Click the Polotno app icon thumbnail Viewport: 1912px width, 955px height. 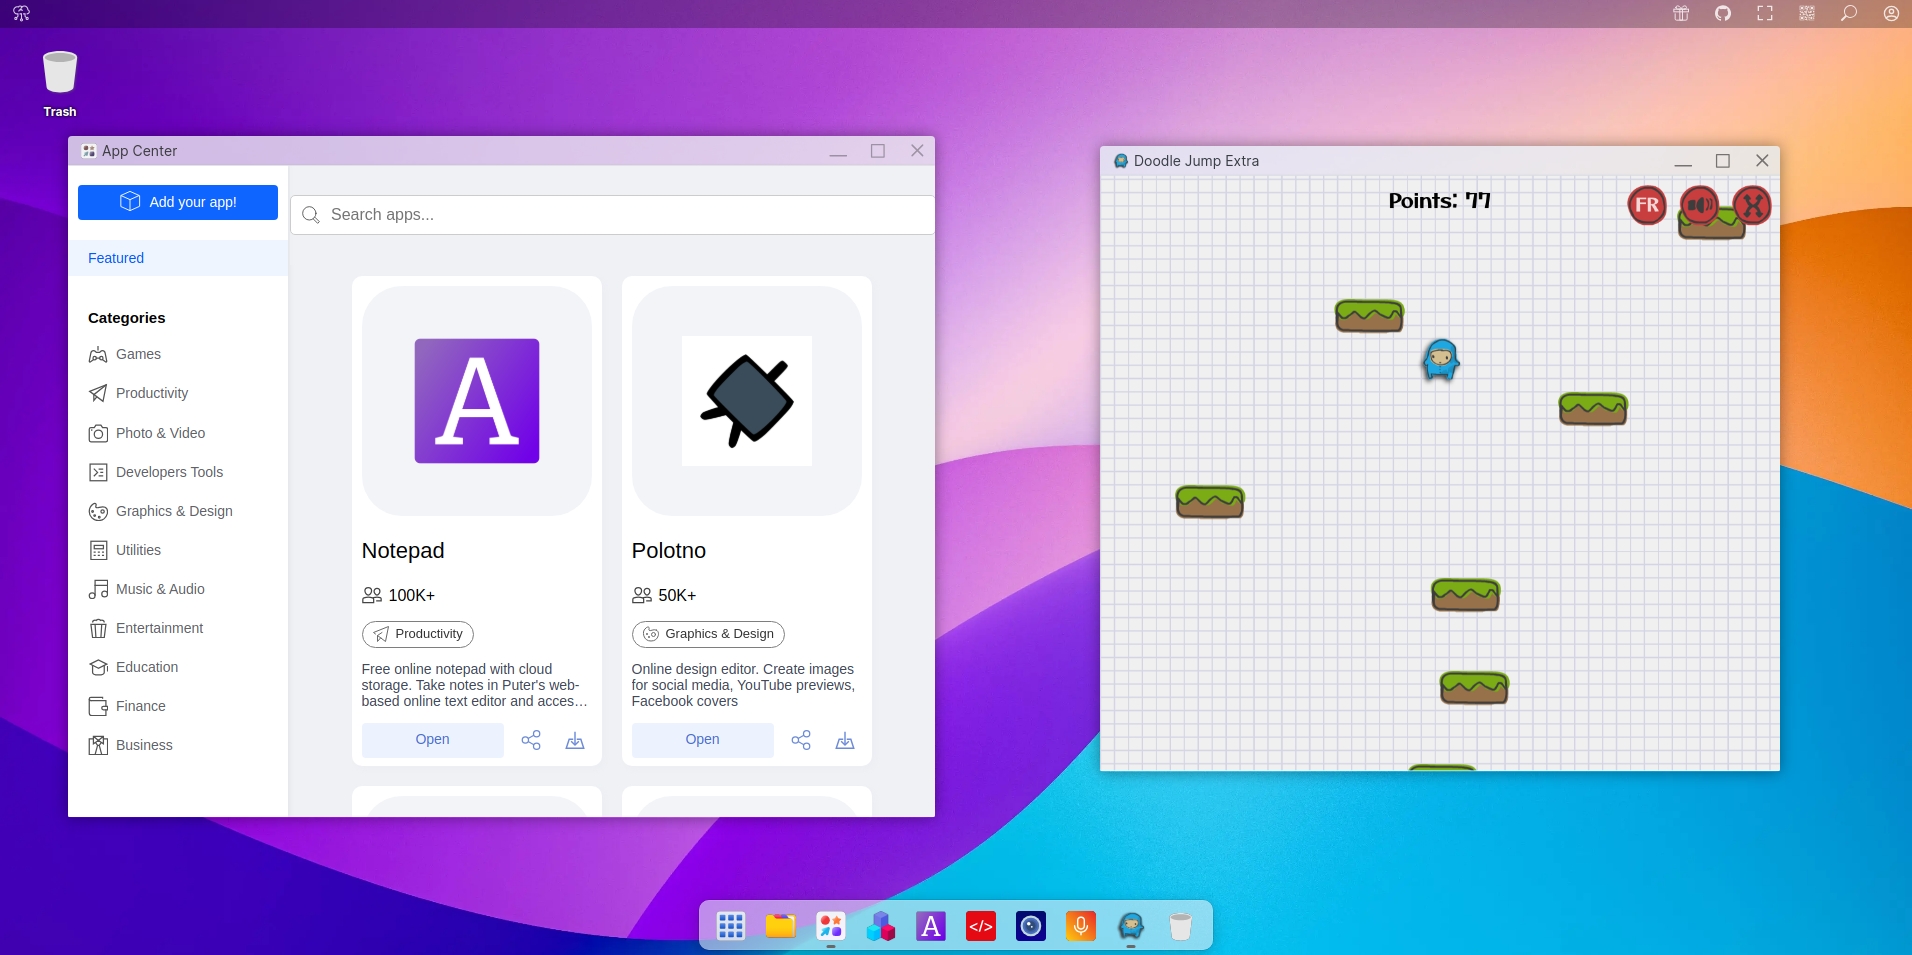pyautogui.click(x=747, y=401)
